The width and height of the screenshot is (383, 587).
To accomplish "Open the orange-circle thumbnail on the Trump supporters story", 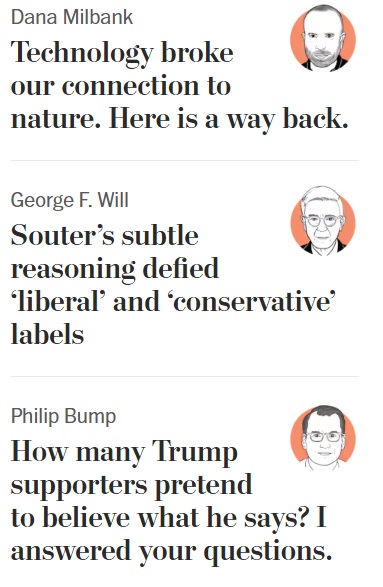I will click(323, 437).
